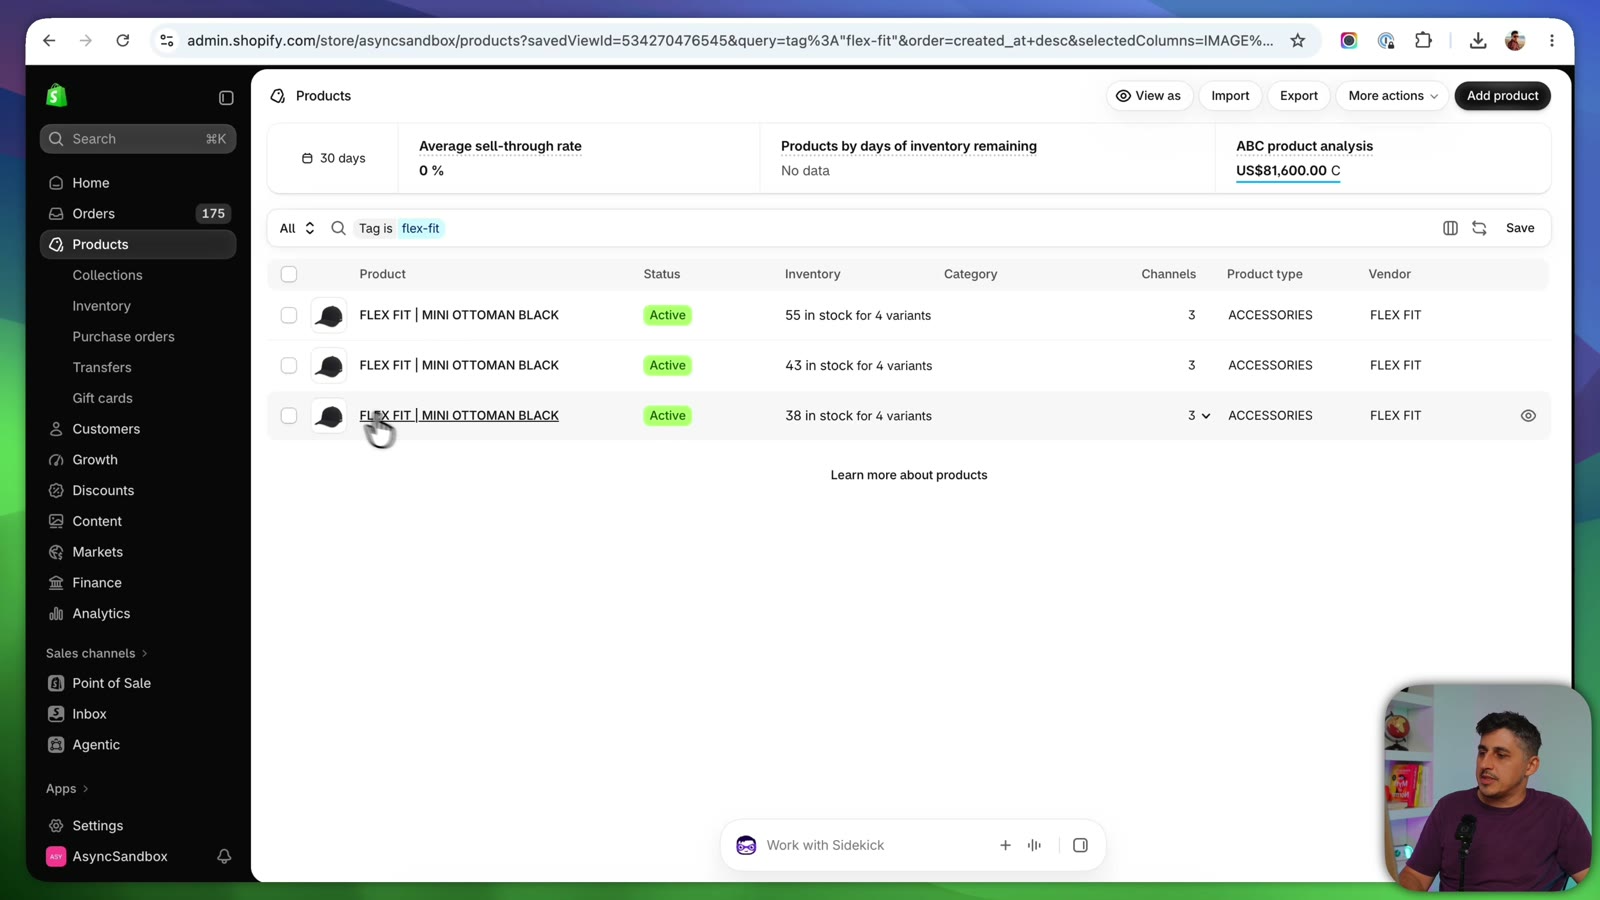Open the browser profile avatar
This screenshot has height=900, width=1600.
(1515, 41)
